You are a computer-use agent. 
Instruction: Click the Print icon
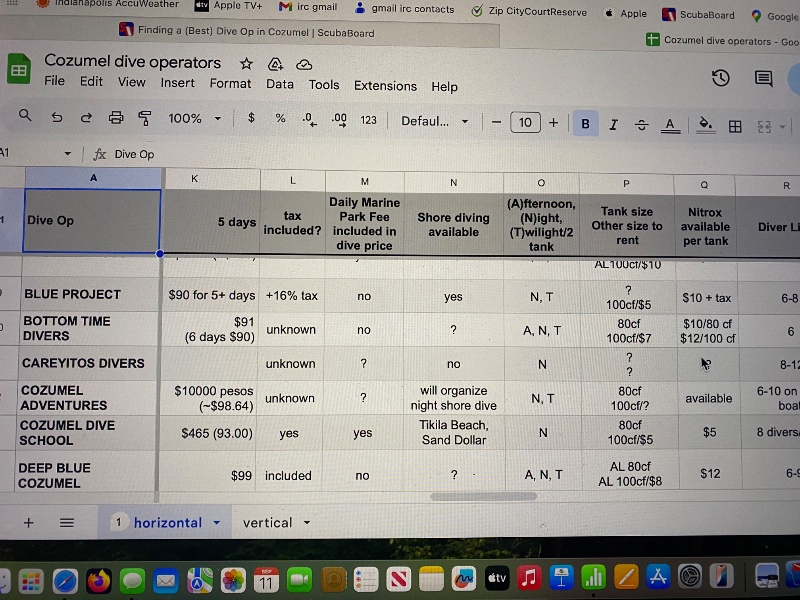(116, 118)
